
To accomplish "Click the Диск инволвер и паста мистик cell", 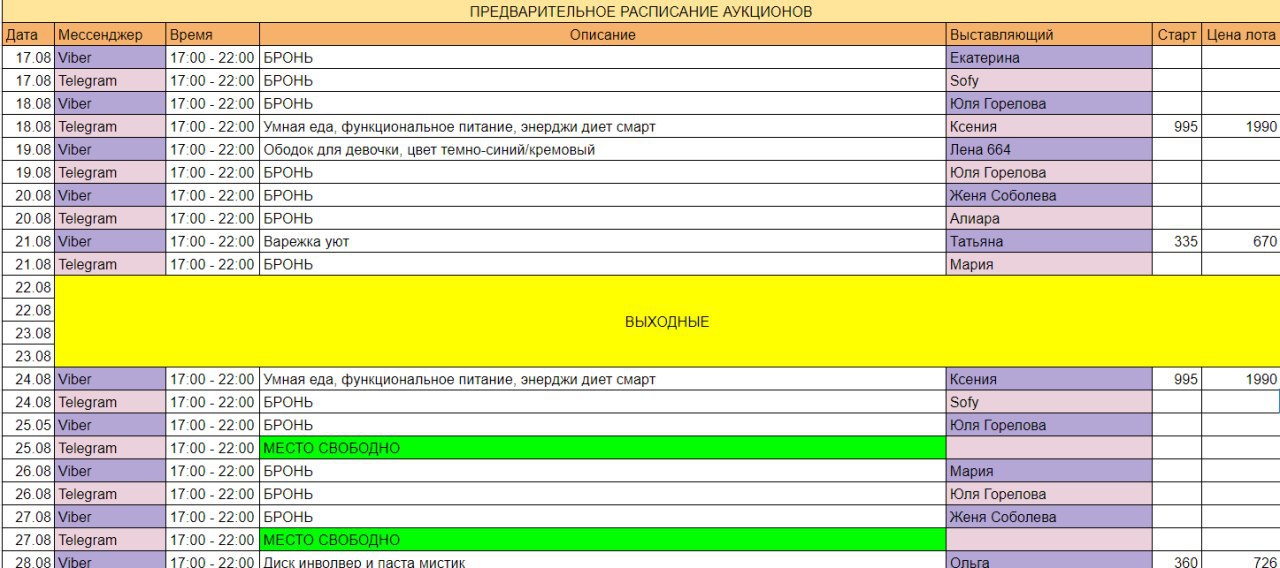I will point(603,561).
